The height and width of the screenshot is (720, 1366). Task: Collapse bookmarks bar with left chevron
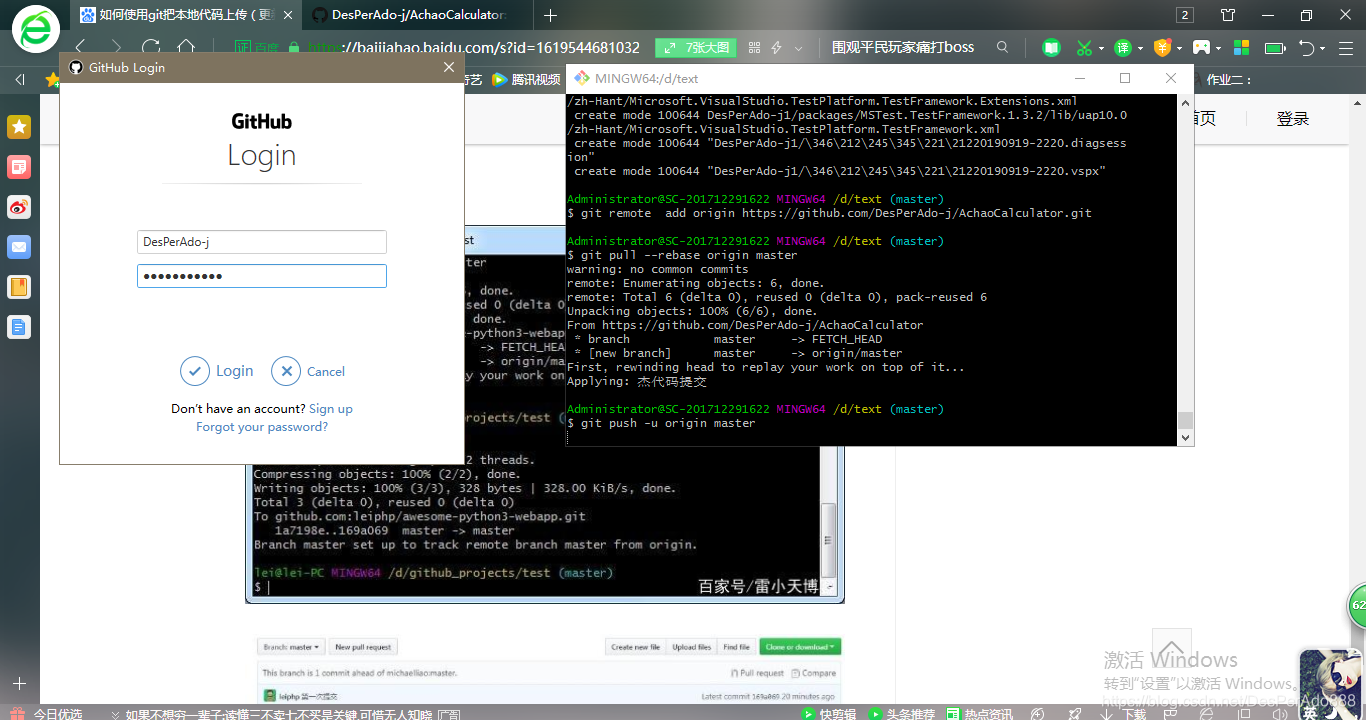coord(19,80)
